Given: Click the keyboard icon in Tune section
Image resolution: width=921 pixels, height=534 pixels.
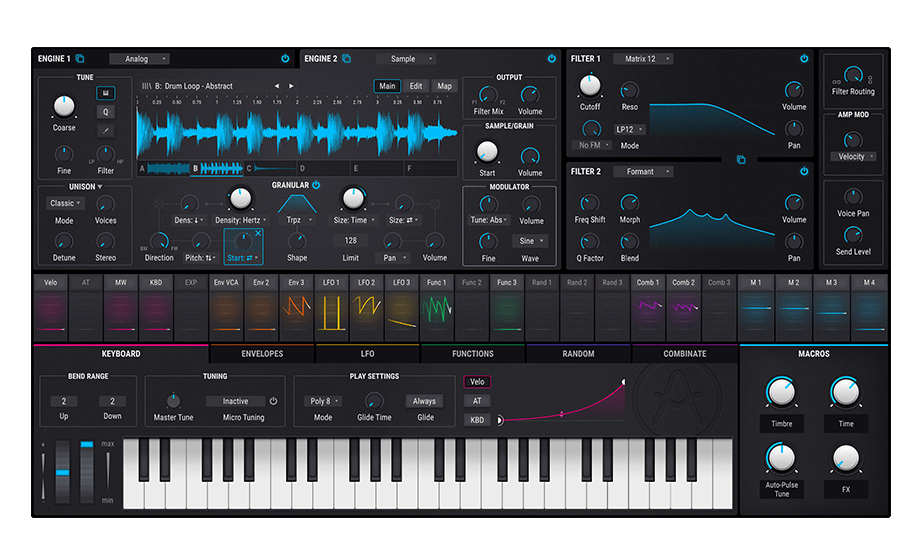Looking at the screenshot, I should click(x=105, y=93).
